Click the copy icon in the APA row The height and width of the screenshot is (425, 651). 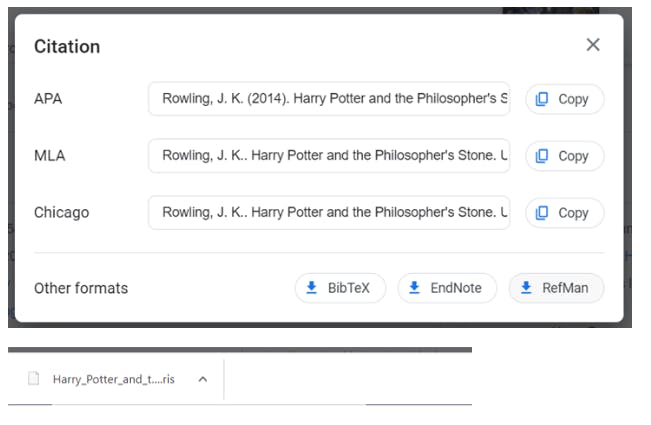(542, 99)
